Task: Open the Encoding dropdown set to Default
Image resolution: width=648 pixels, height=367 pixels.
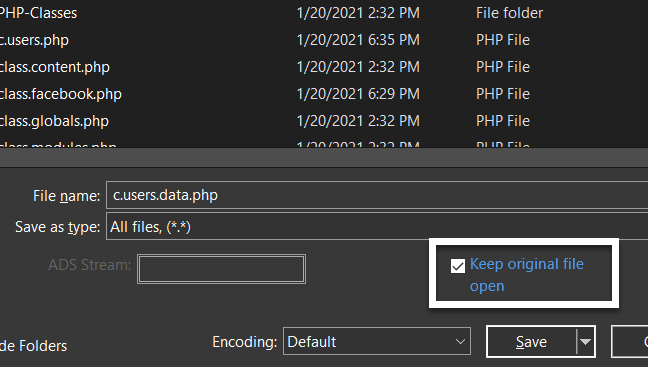Action: (376, 341)
